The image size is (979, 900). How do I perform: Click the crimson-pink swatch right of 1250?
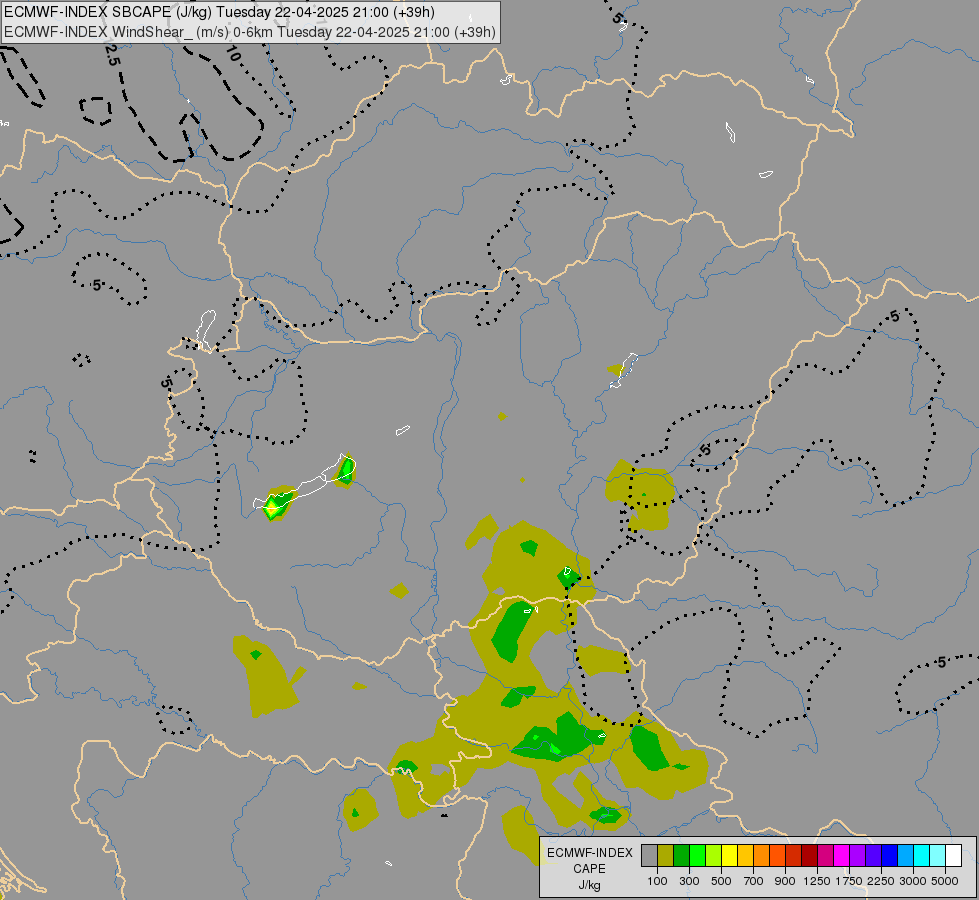[825, 856]
